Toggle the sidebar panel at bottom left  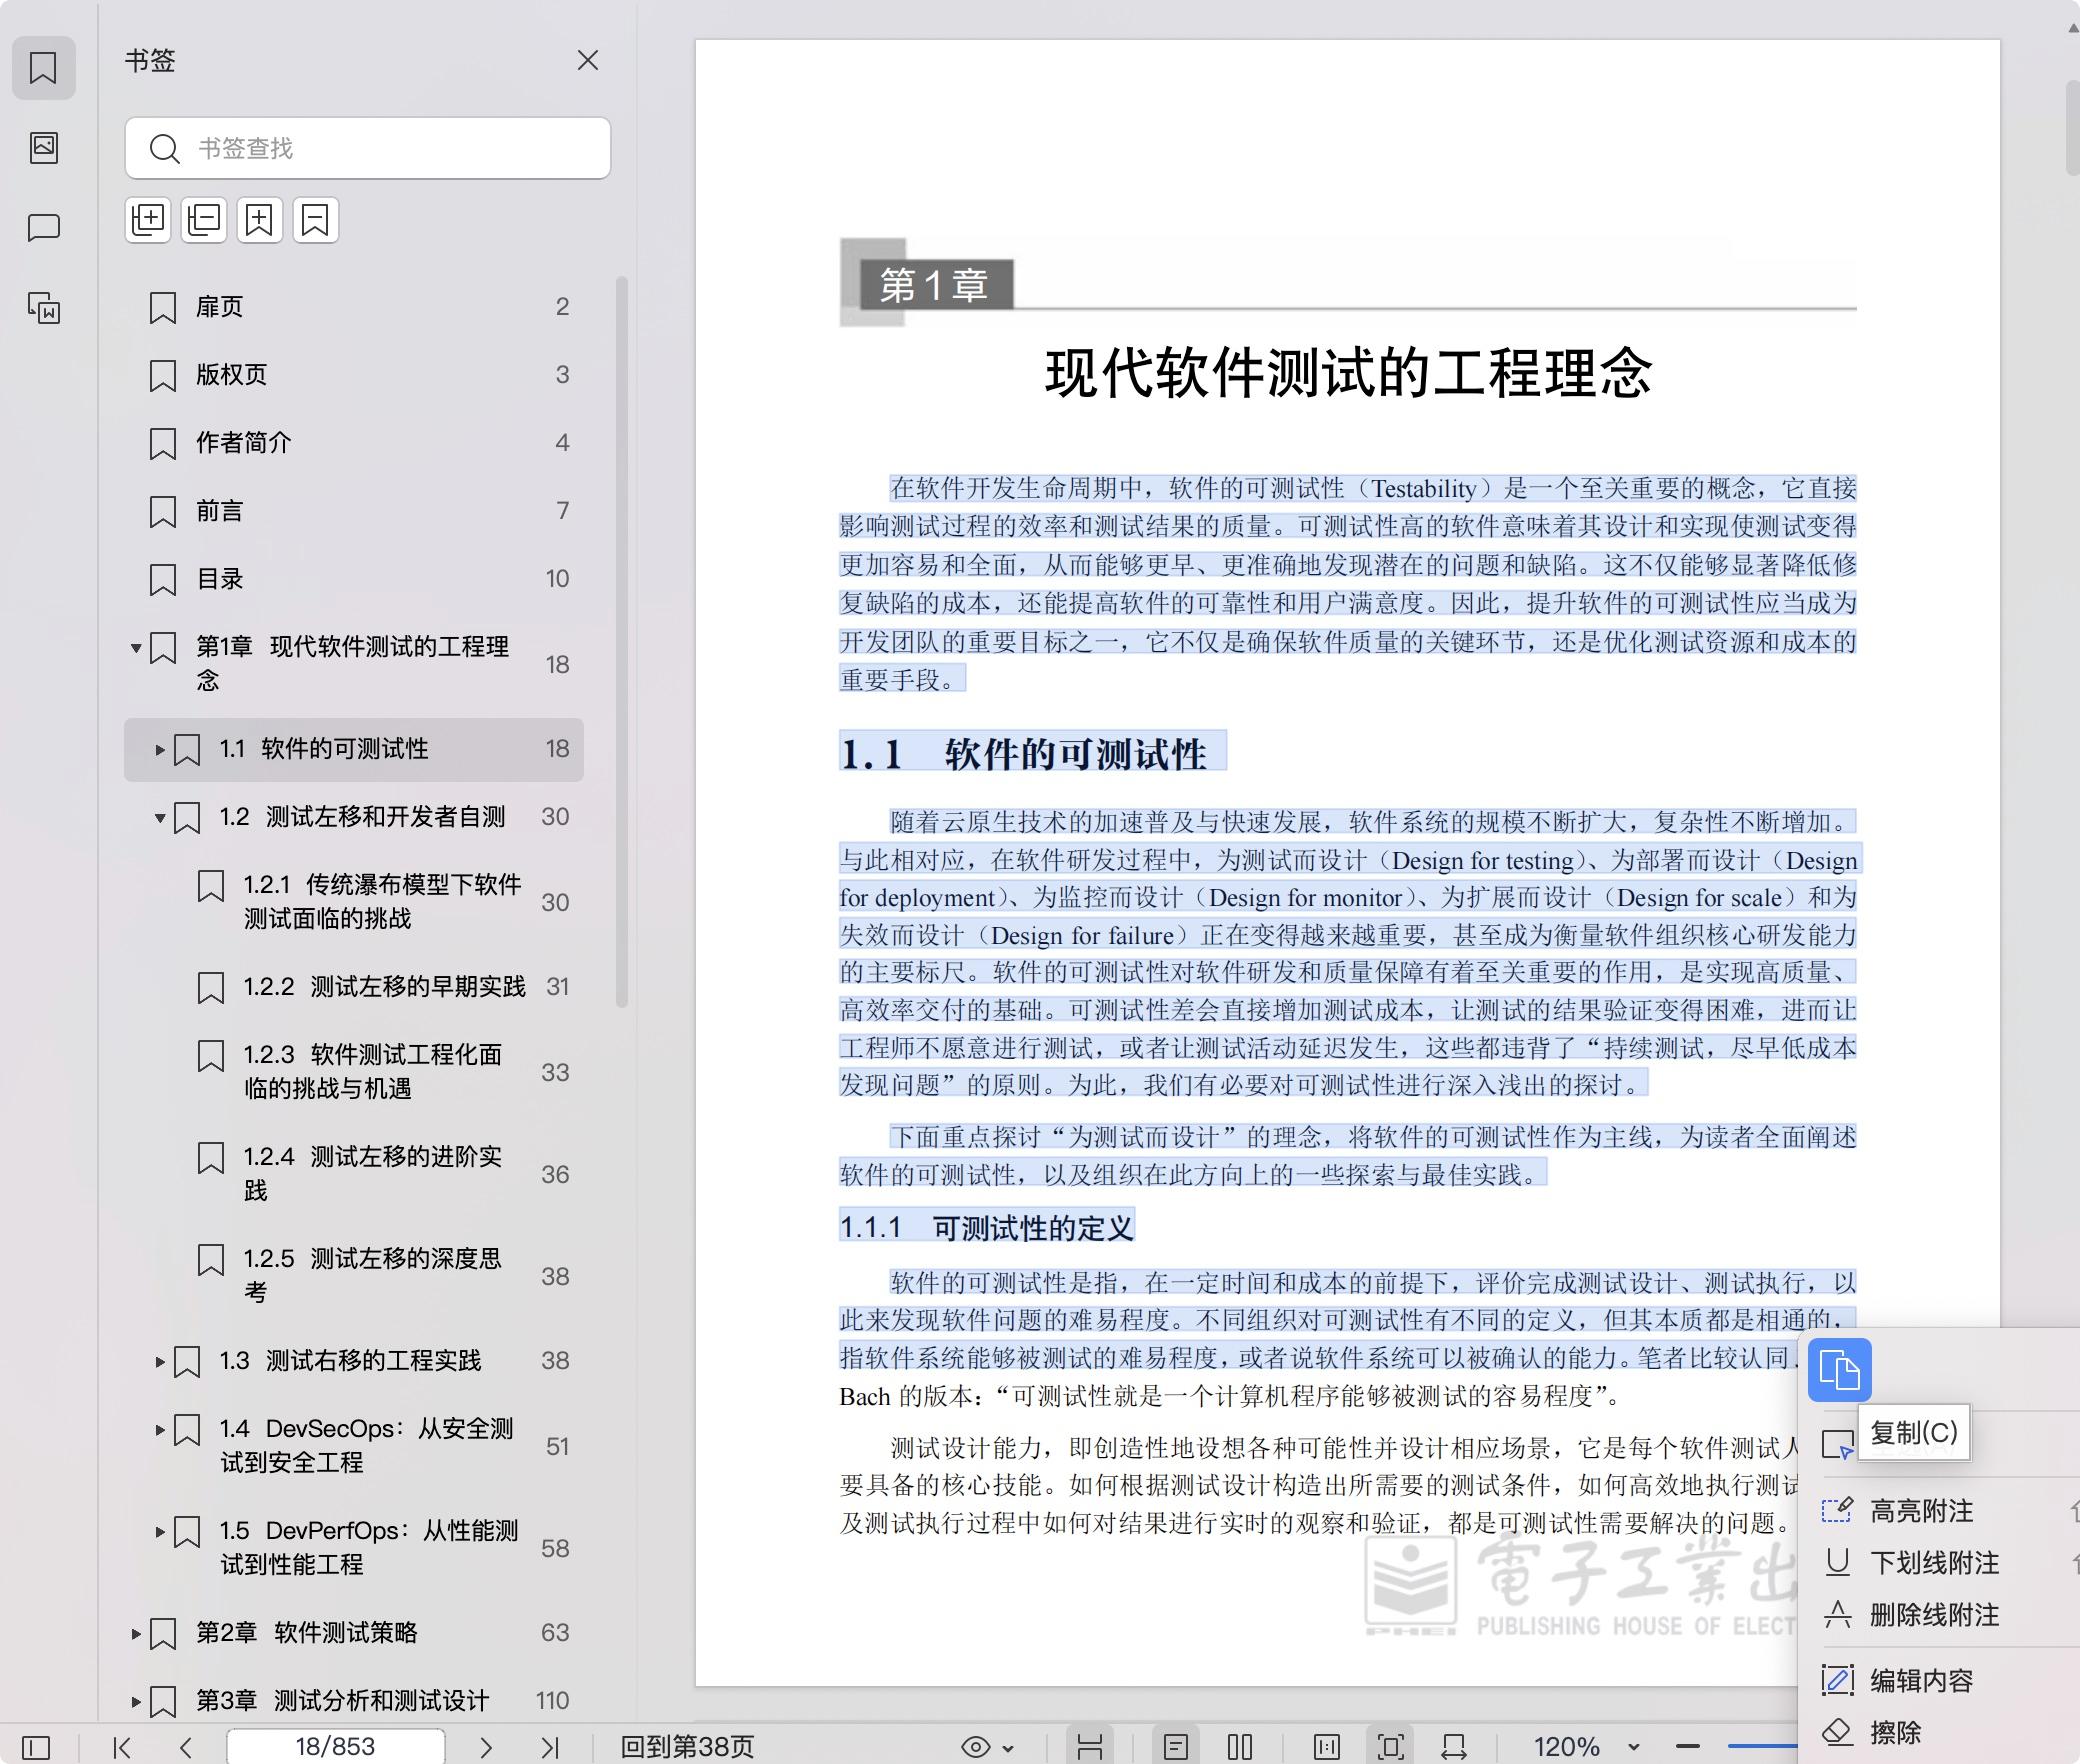point(36,1747)
